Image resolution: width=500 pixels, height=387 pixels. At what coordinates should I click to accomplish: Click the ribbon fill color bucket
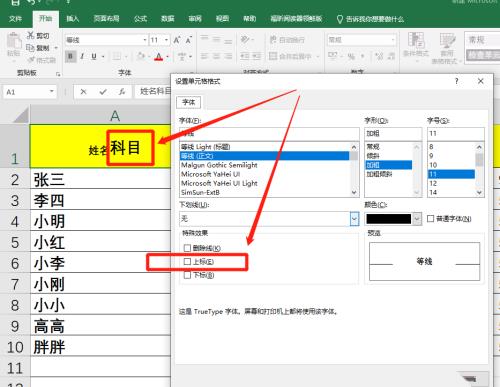pos(141,56)
